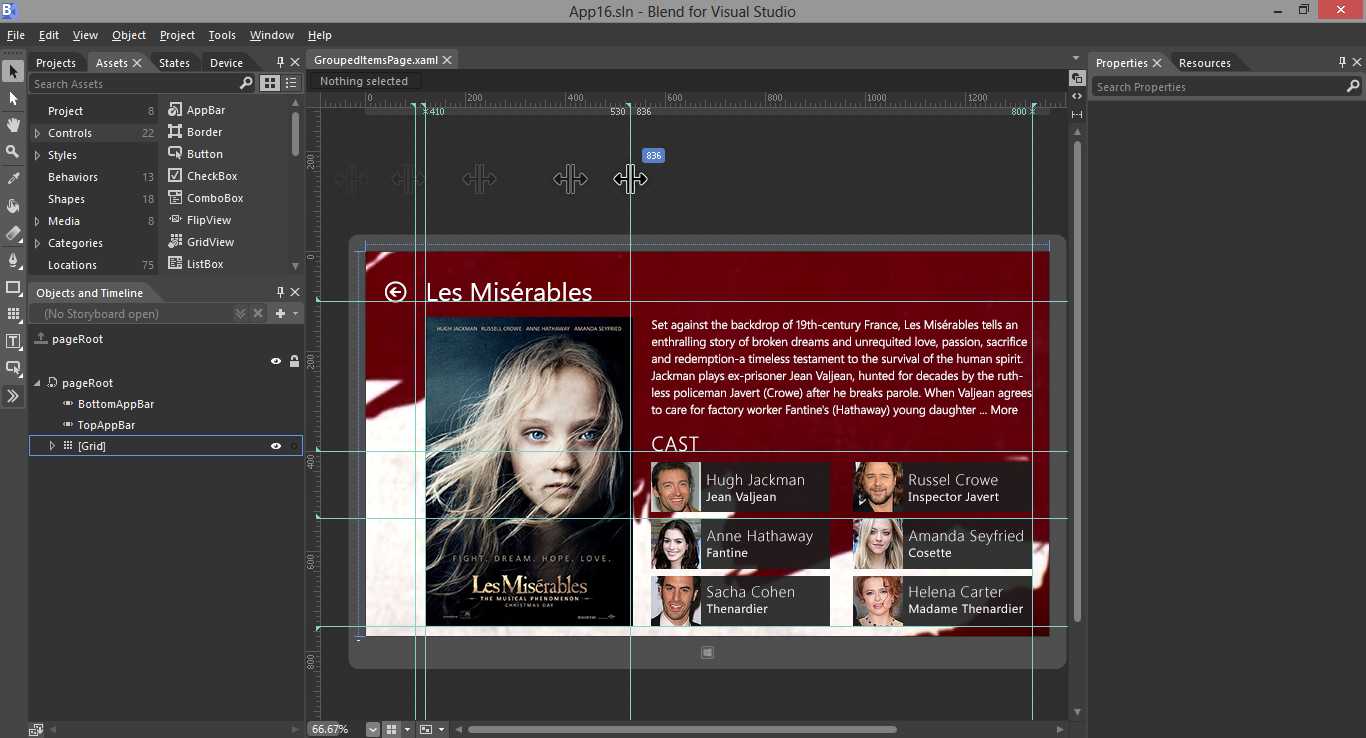The height and width of the screenshot is (738, 1366).
Task: Select the Rectangle shape tool
Action: (13, 287)
